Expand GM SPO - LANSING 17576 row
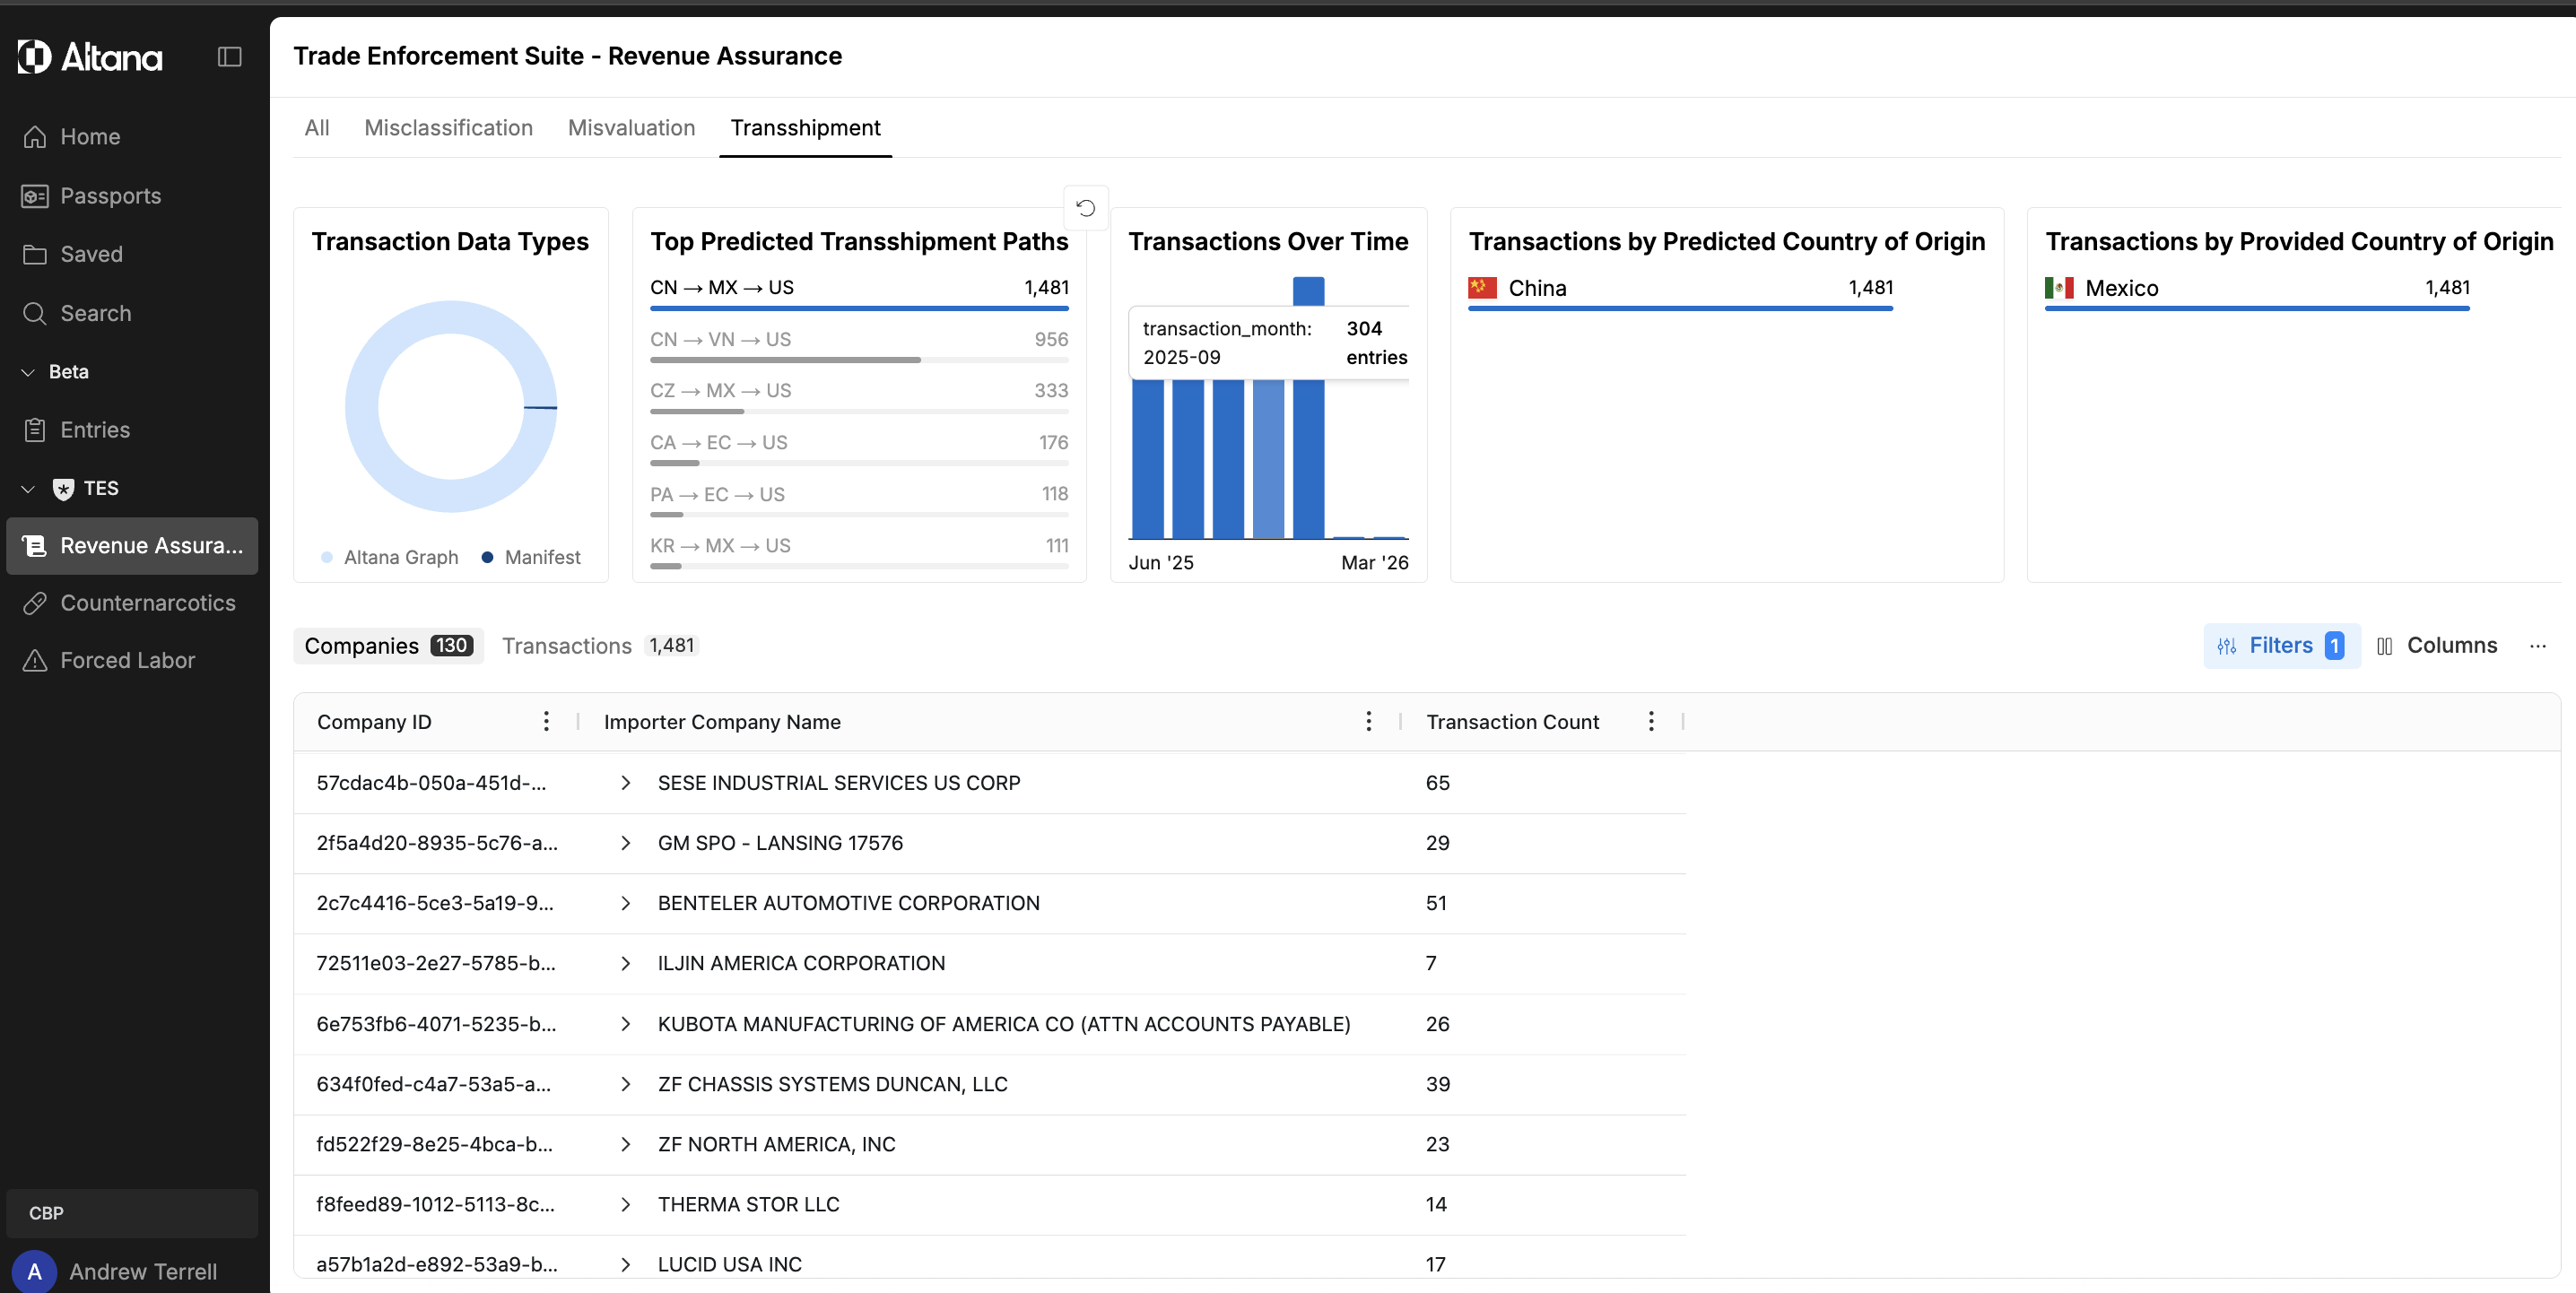This screenshot has height=1293, width=2576. (x=626, y=843)
